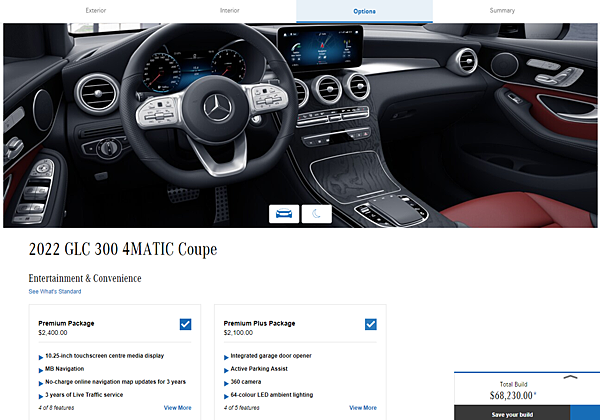Uncheck the Premium Plus Package checkbox
Image resolution: width=600 pixels, height=420 pixels.
(371, 324)
